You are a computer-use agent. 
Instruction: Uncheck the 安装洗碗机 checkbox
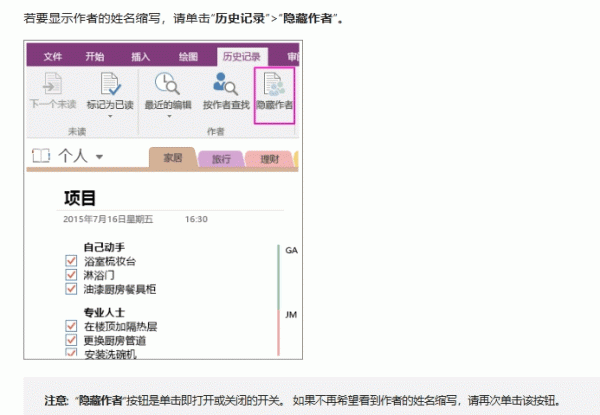[x=71, y=352]
